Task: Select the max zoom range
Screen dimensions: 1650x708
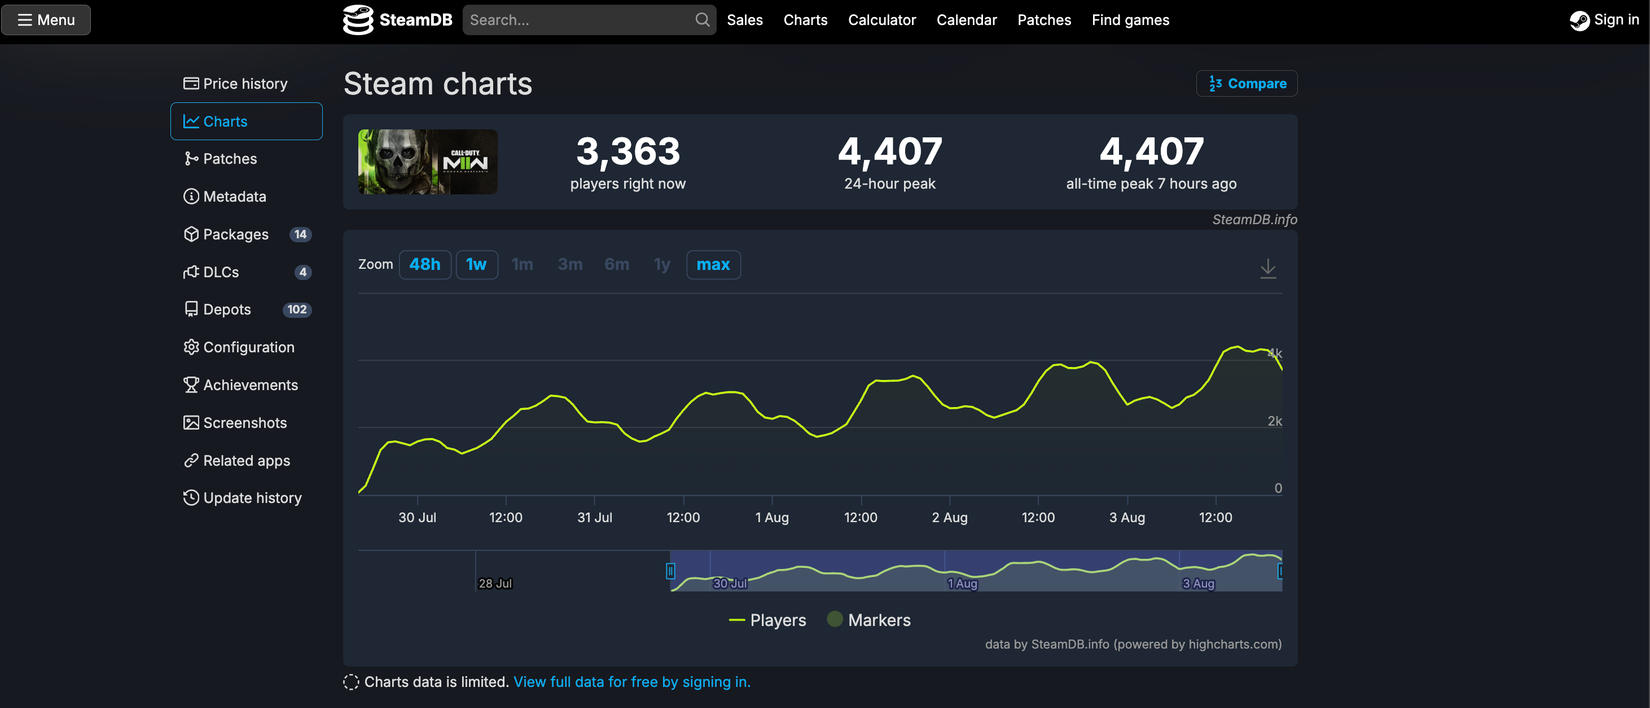Action: [x=713, y=265]
